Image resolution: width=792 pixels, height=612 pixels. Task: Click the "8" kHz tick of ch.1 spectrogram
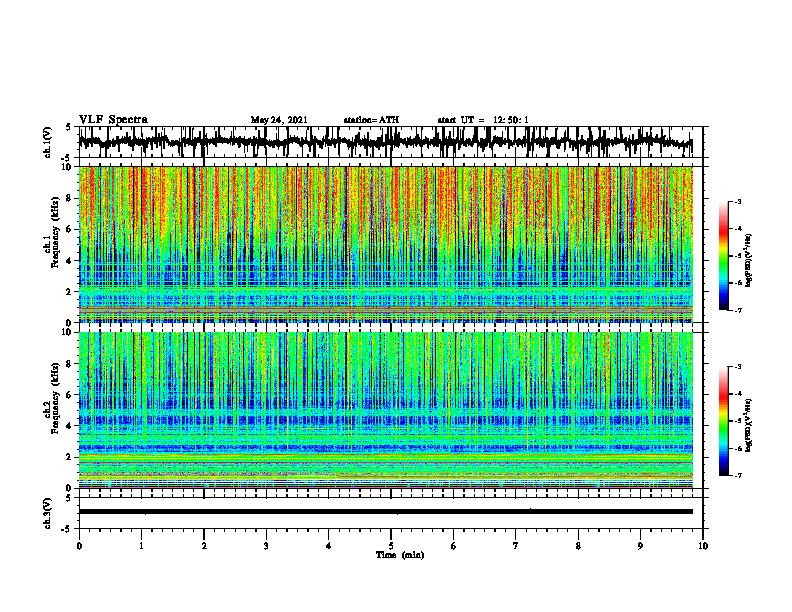69,198
